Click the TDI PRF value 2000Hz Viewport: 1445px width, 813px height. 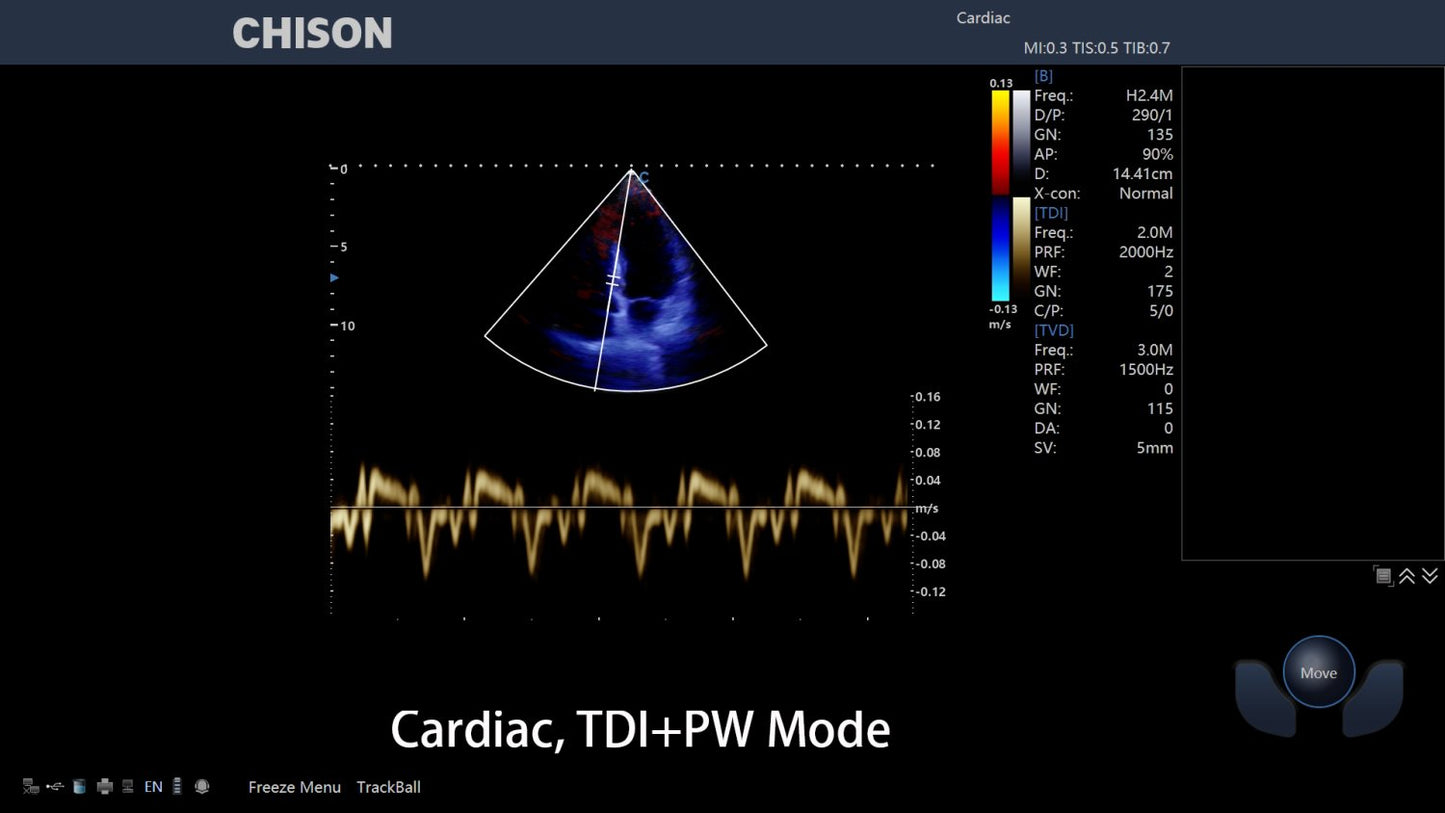coord(1146,252)
